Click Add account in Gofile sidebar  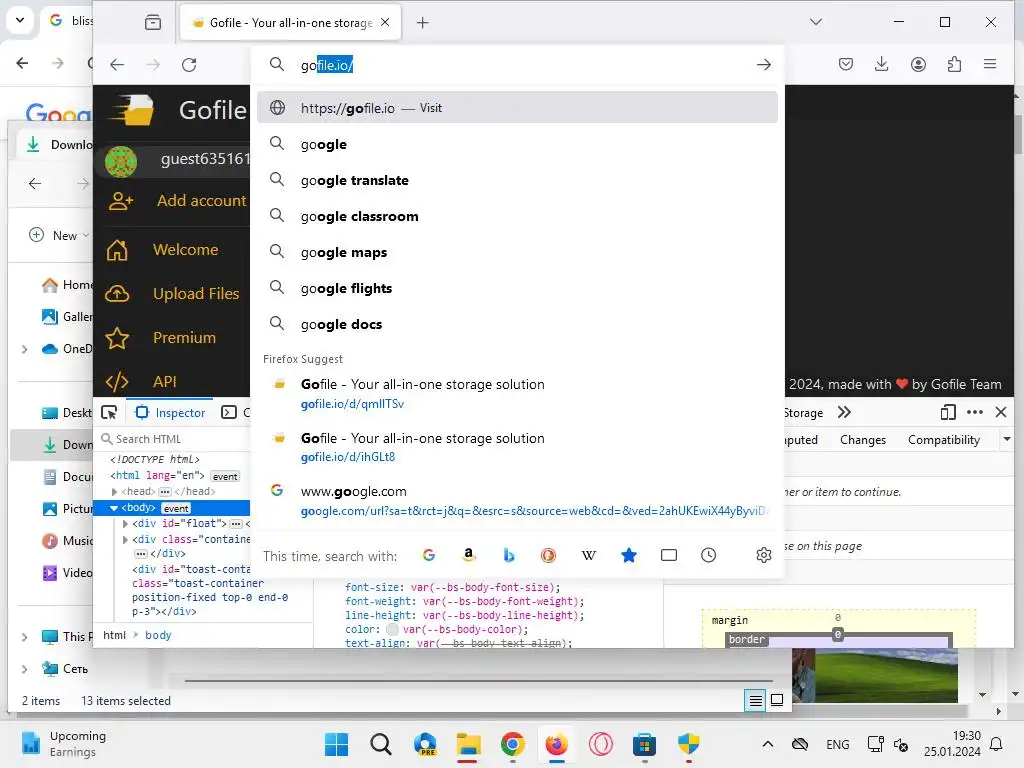coord(176,200)
